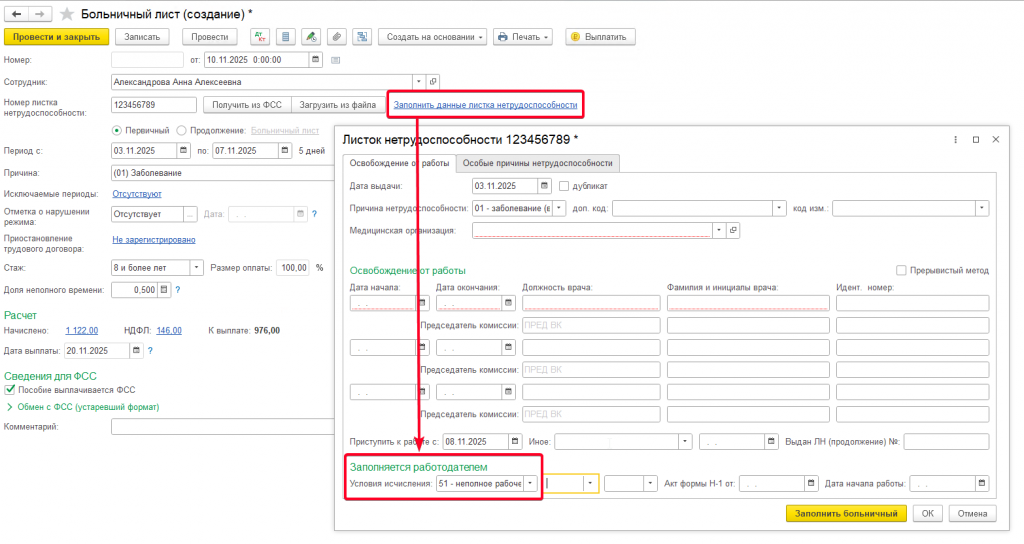Open calendar beside the Иное date field
Screen dimensions: 1024x544
click(771, 441)
